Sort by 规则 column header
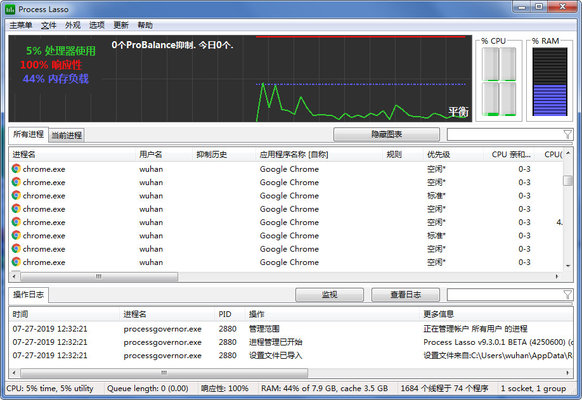Viewport: 582px width, 400px height. click(403, 154)
